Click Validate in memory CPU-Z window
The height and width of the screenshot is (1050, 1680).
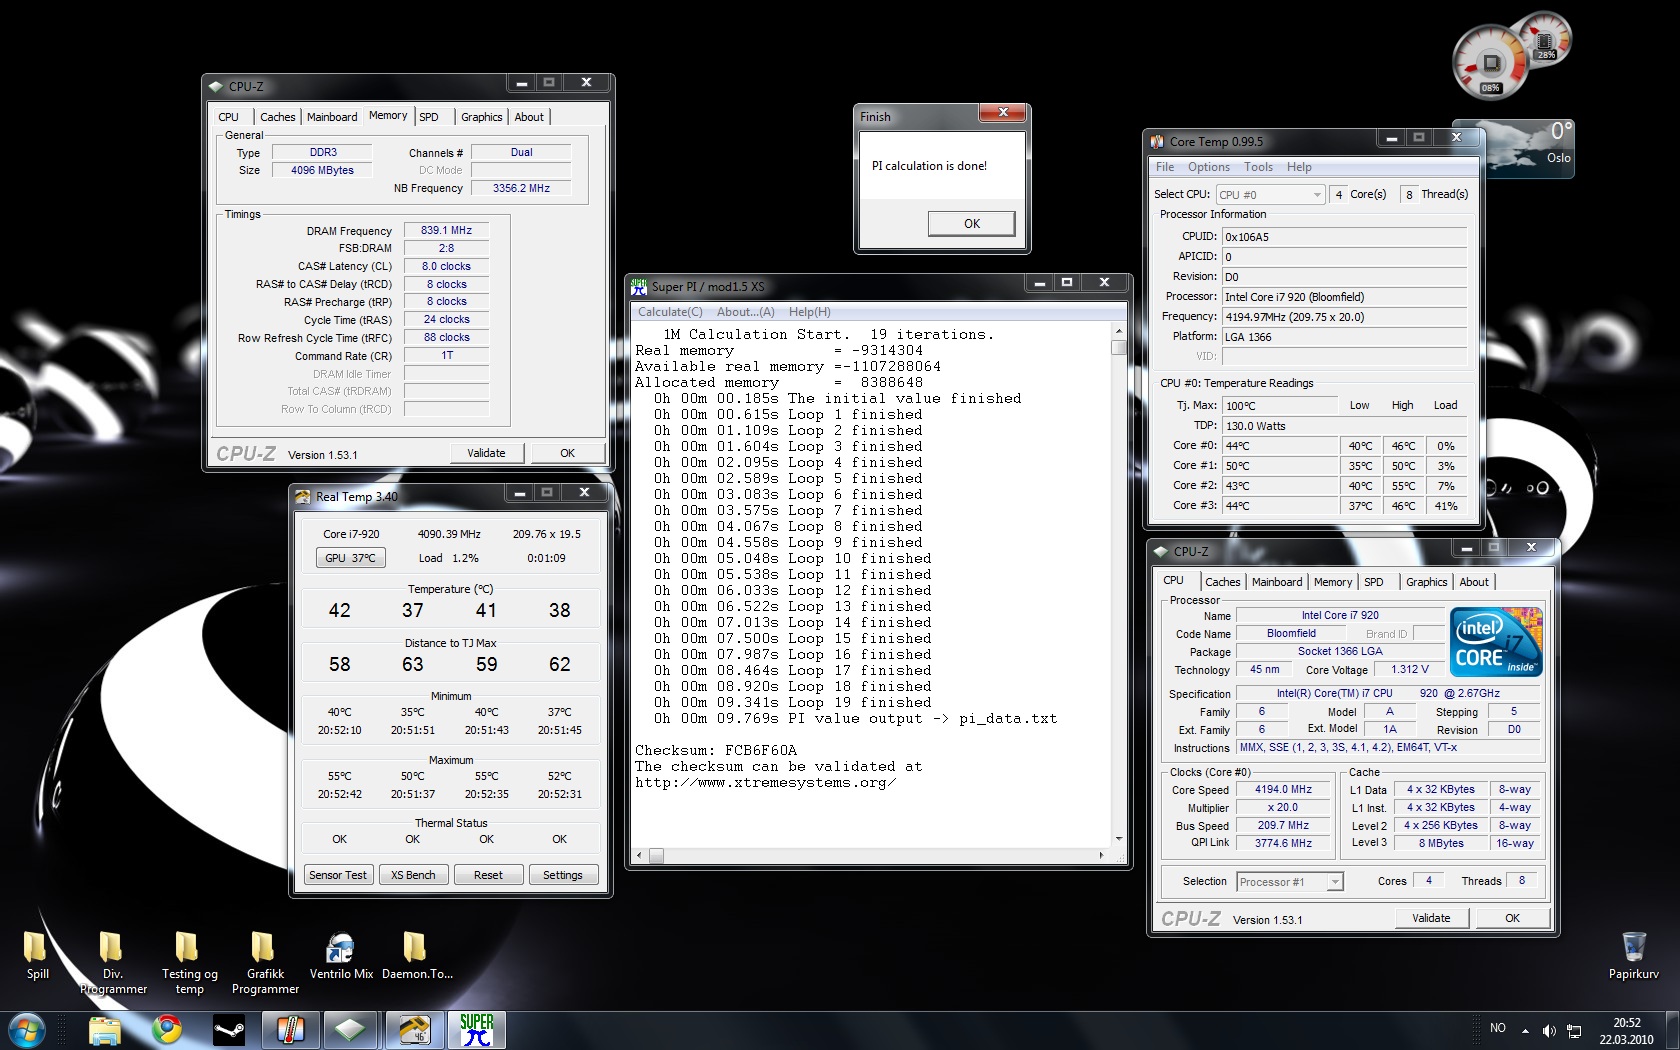click(x=486, y=453)
